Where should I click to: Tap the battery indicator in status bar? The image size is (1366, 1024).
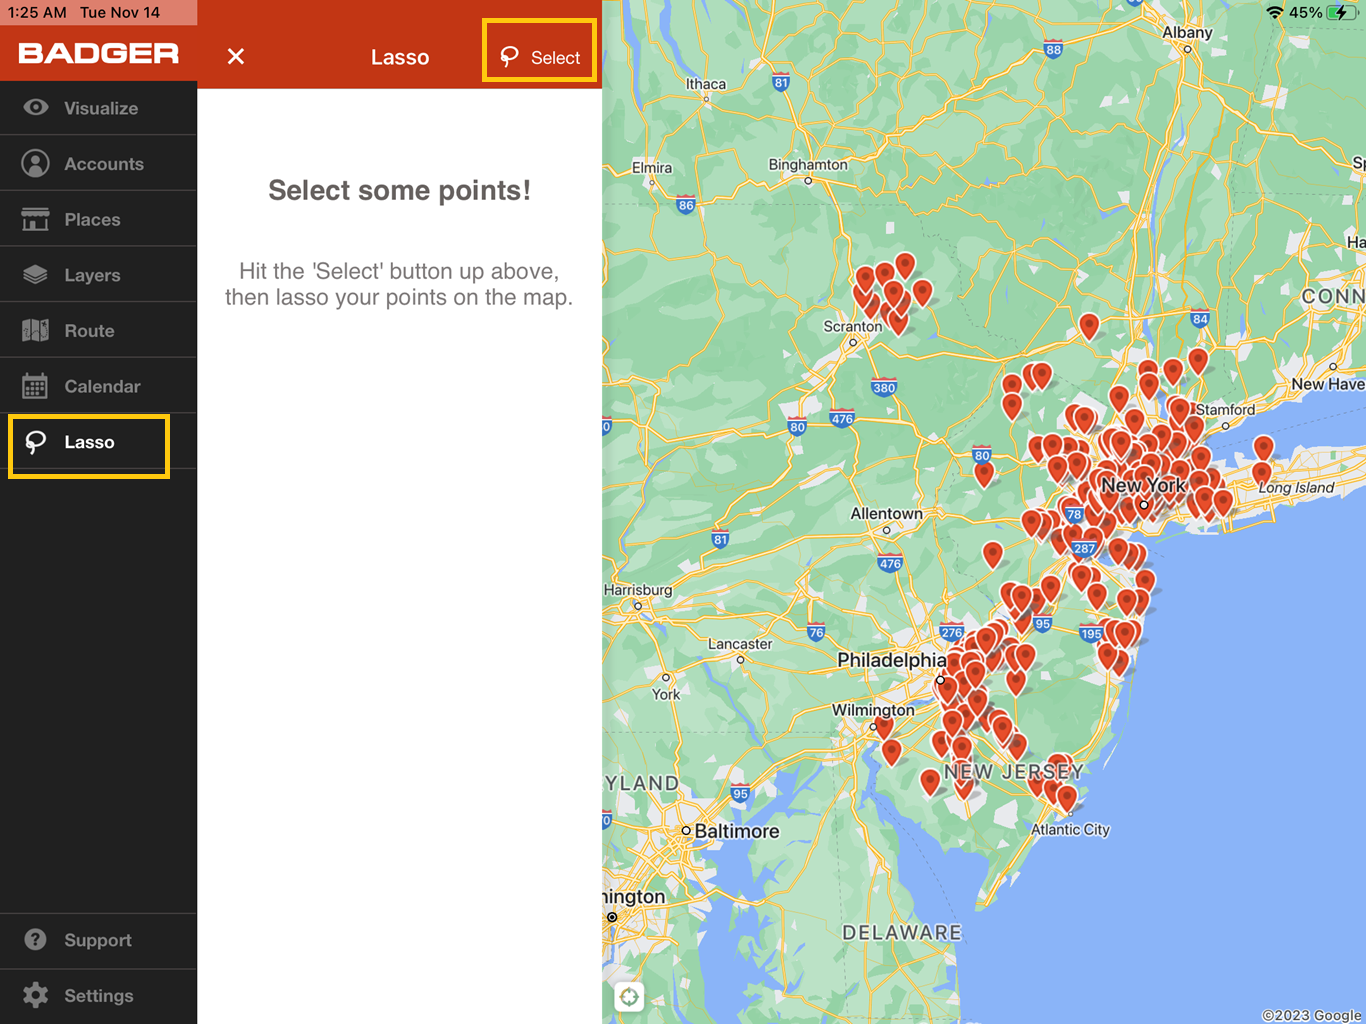(x=1342, y=13)
